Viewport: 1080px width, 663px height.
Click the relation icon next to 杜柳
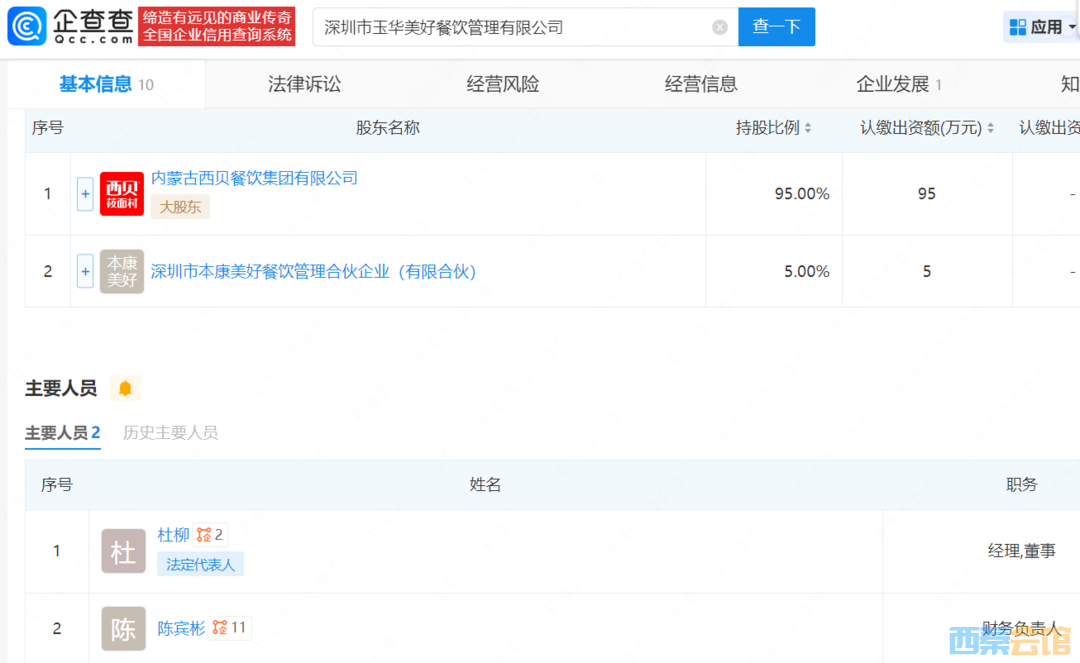[x=204, y=535]
